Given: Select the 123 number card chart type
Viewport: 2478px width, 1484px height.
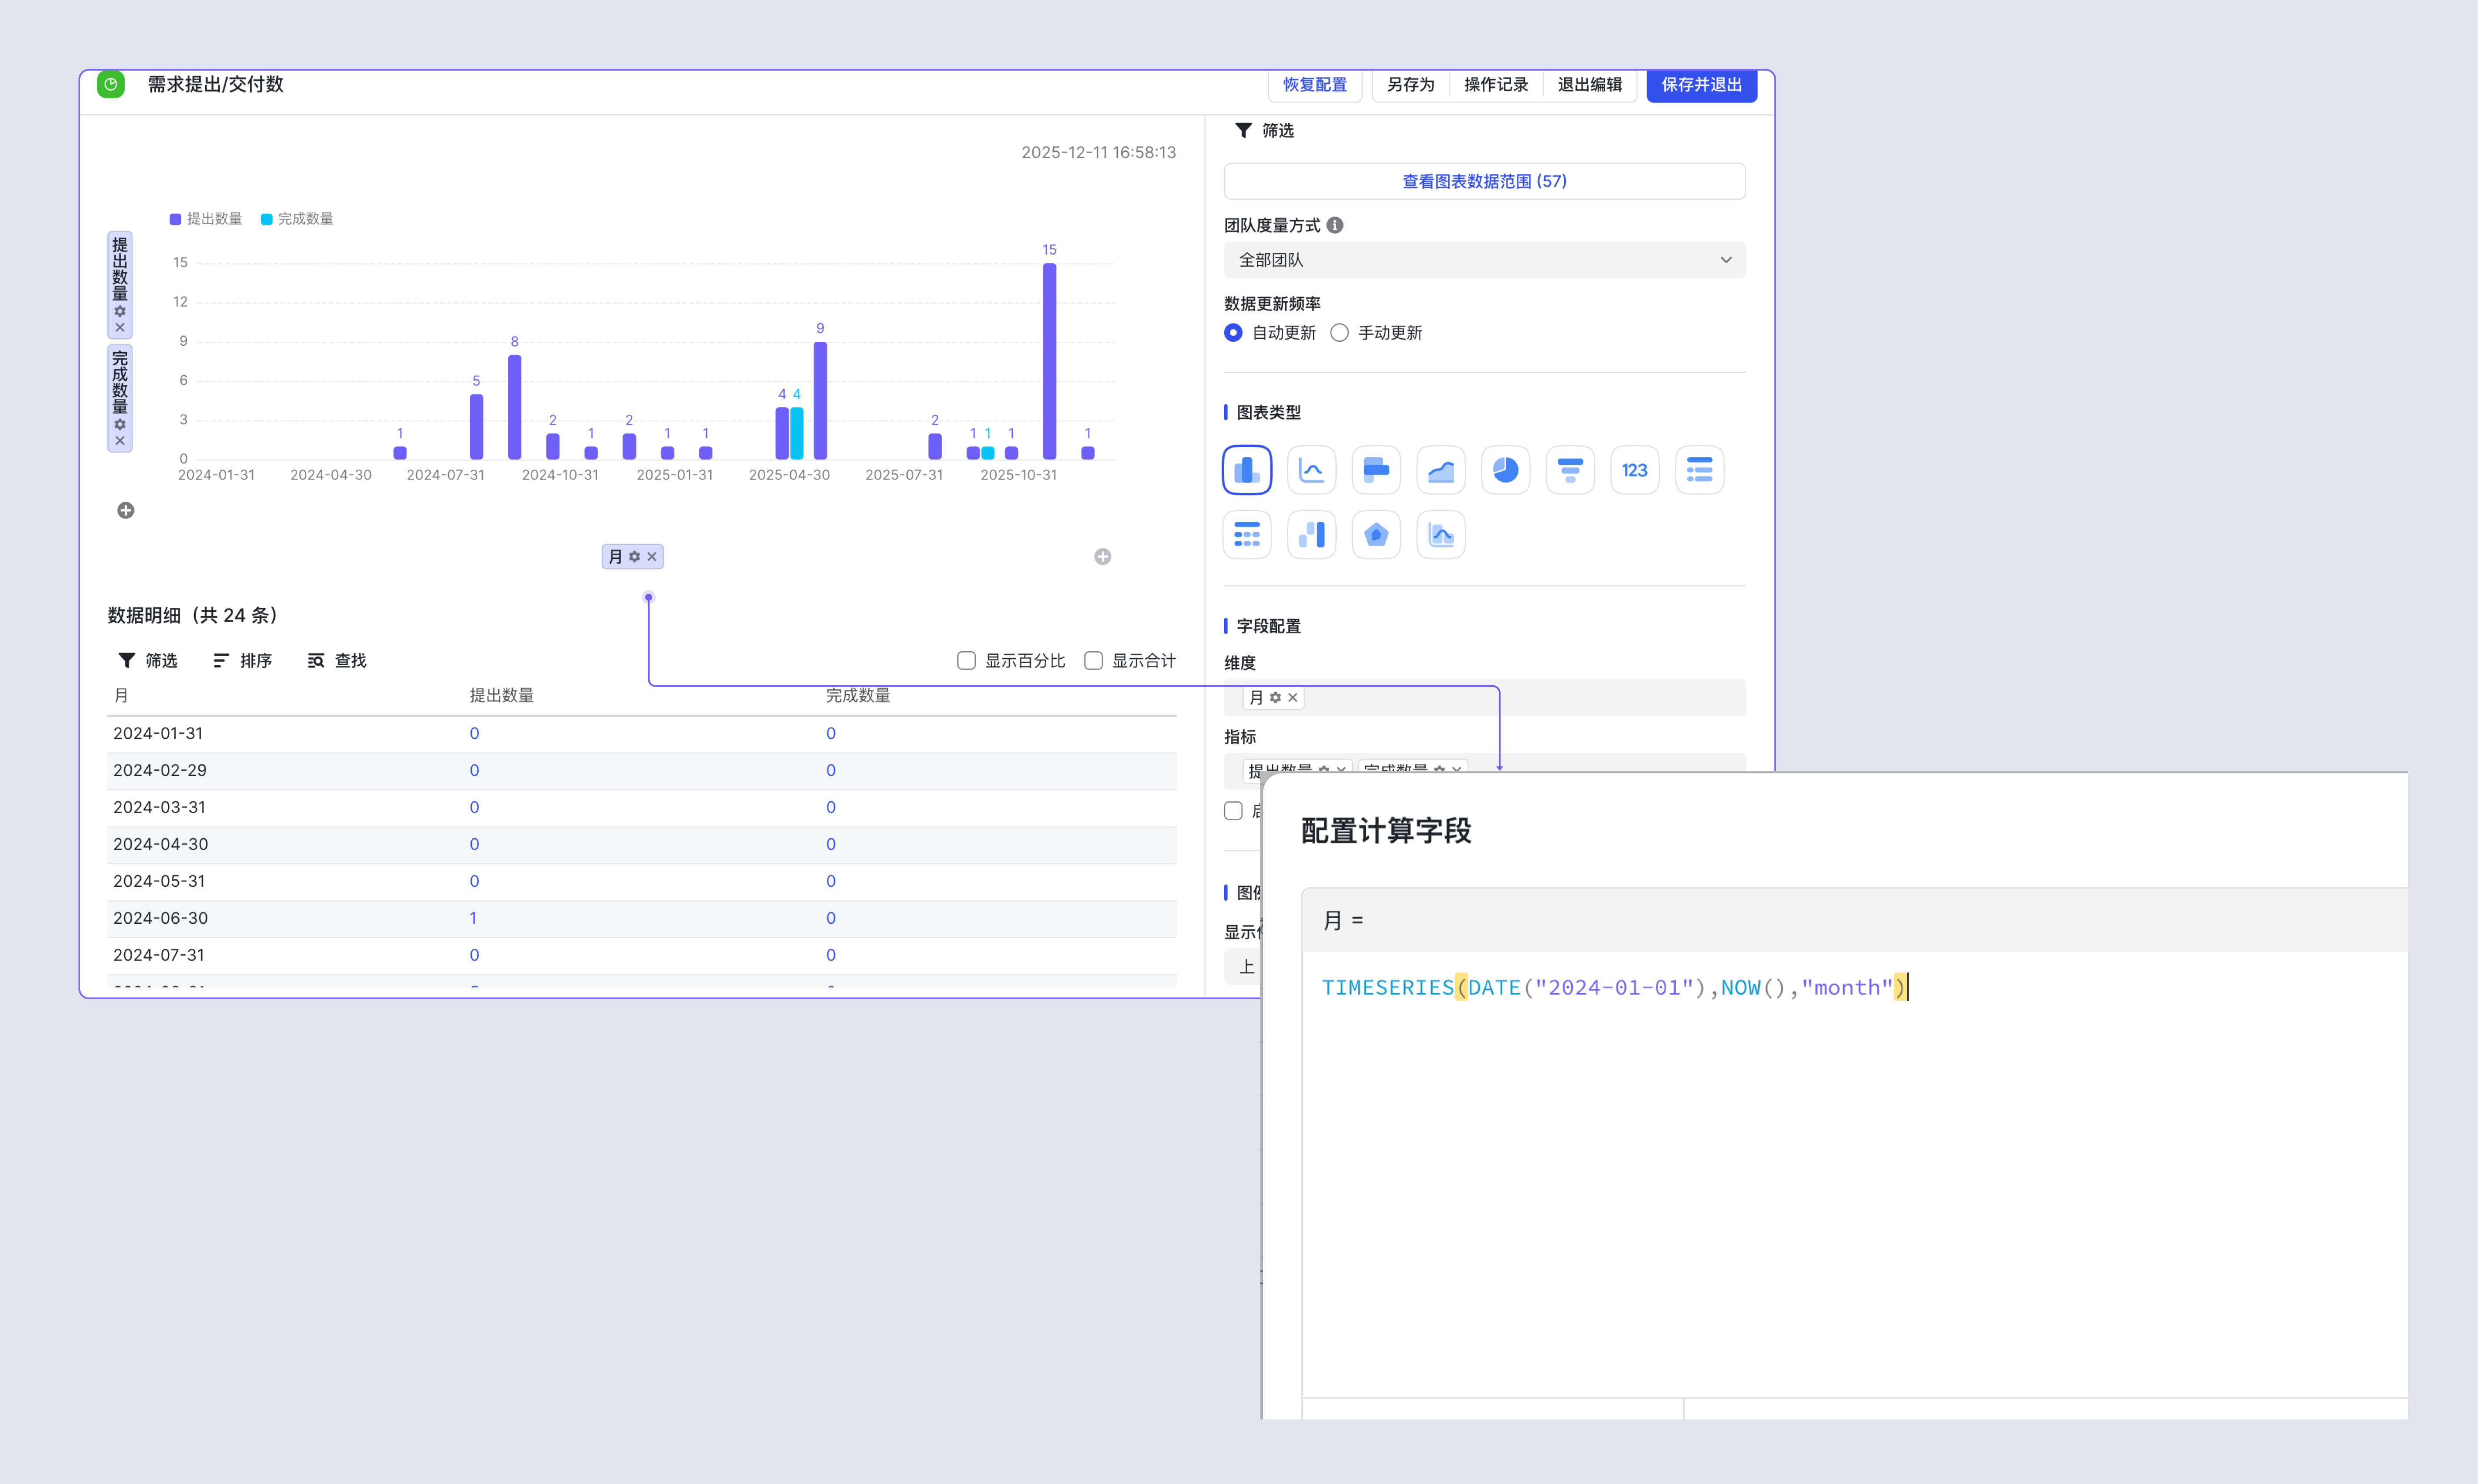Looking at the screenshot, I should point(1635,470).
